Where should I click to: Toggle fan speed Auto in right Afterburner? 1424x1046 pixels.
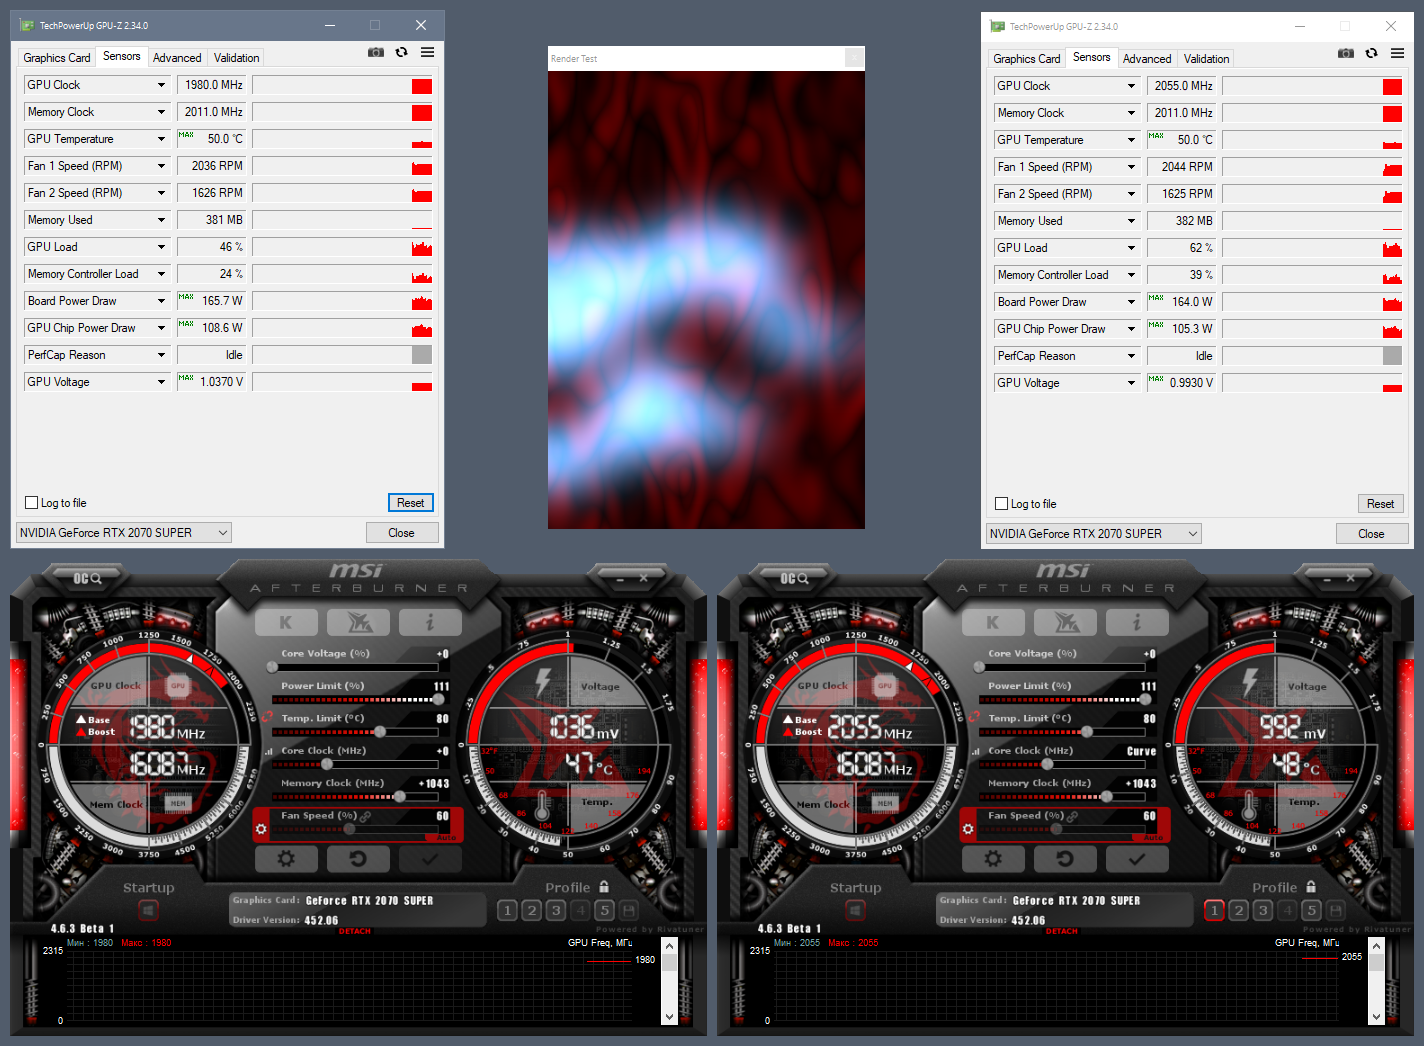pos(1154,837)
